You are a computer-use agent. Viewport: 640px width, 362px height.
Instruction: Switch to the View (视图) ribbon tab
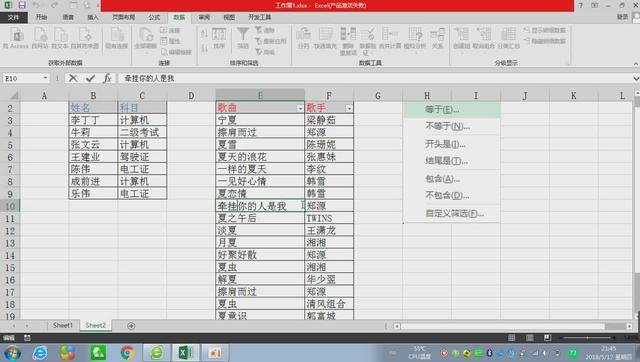(229, 17)
